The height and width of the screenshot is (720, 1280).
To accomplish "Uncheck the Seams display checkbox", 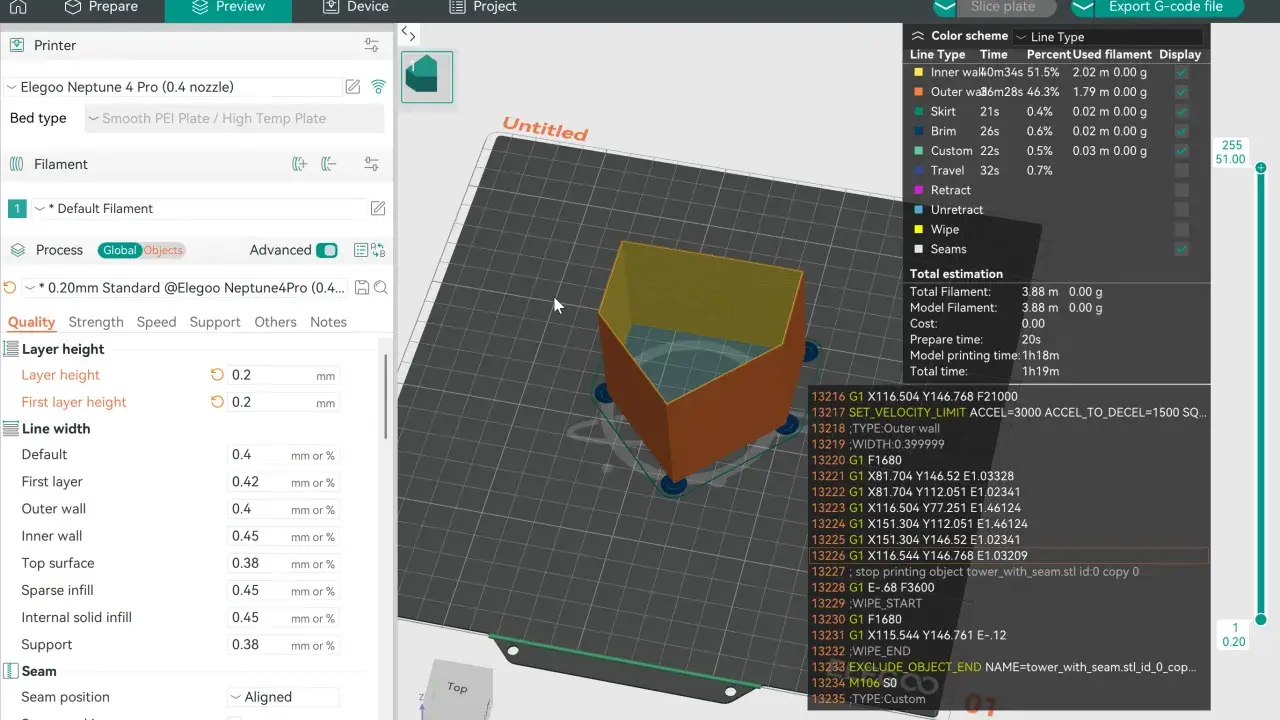I will point(1182,249).
